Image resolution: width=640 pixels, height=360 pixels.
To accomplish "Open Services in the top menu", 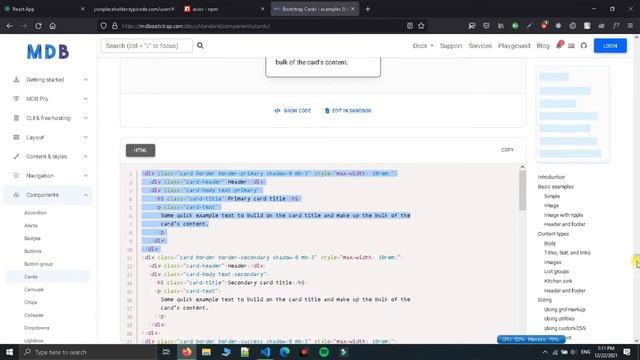I will tap(480, 46).
